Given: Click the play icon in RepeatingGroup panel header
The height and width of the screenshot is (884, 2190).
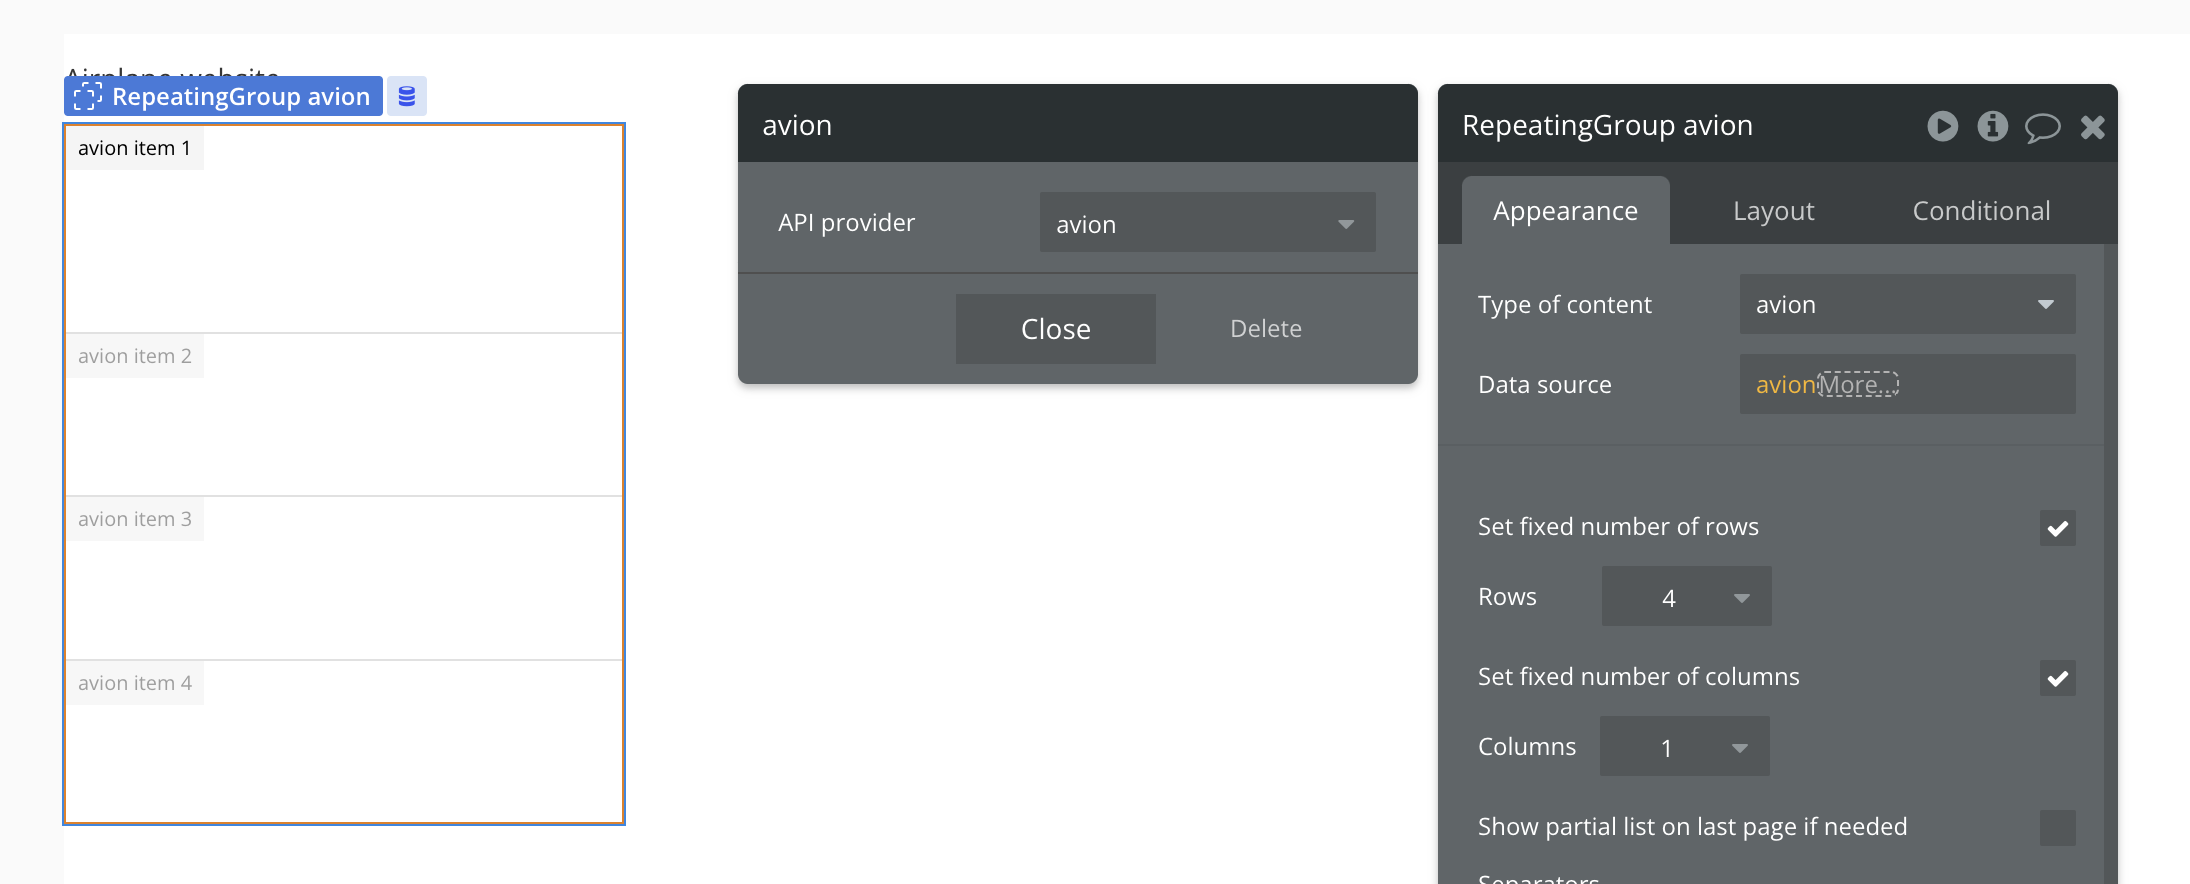Looking at the screenshot, I should click(1942, 126).
